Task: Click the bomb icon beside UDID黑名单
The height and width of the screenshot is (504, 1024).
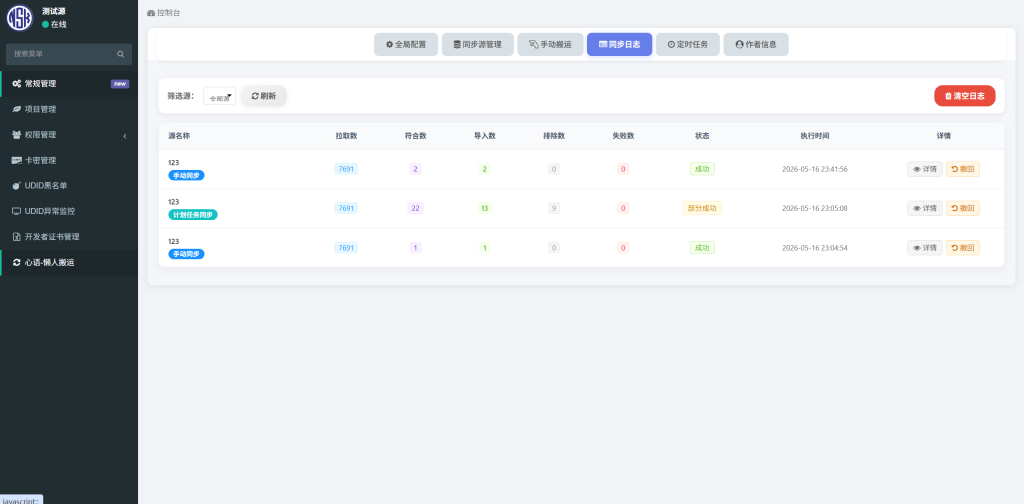Action: pos(17,185)
